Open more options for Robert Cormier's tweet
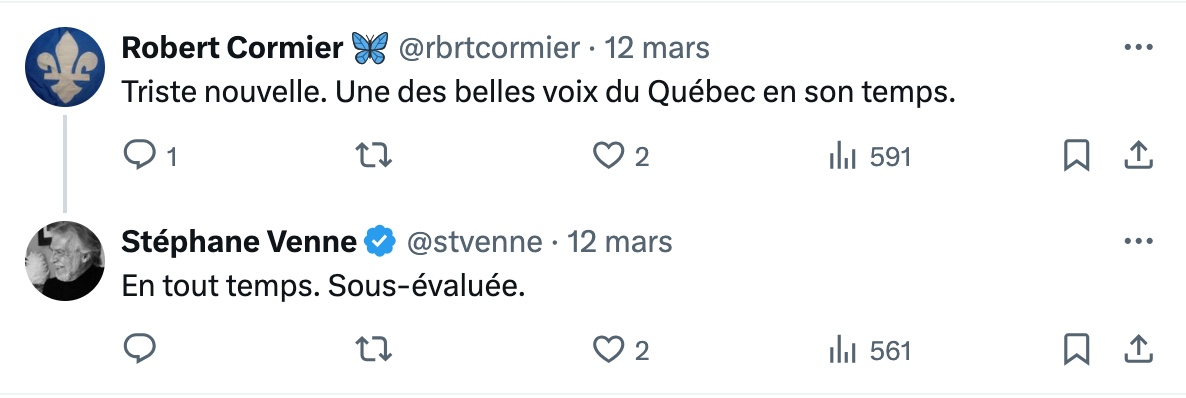1186x398 pixels. 1138,48
